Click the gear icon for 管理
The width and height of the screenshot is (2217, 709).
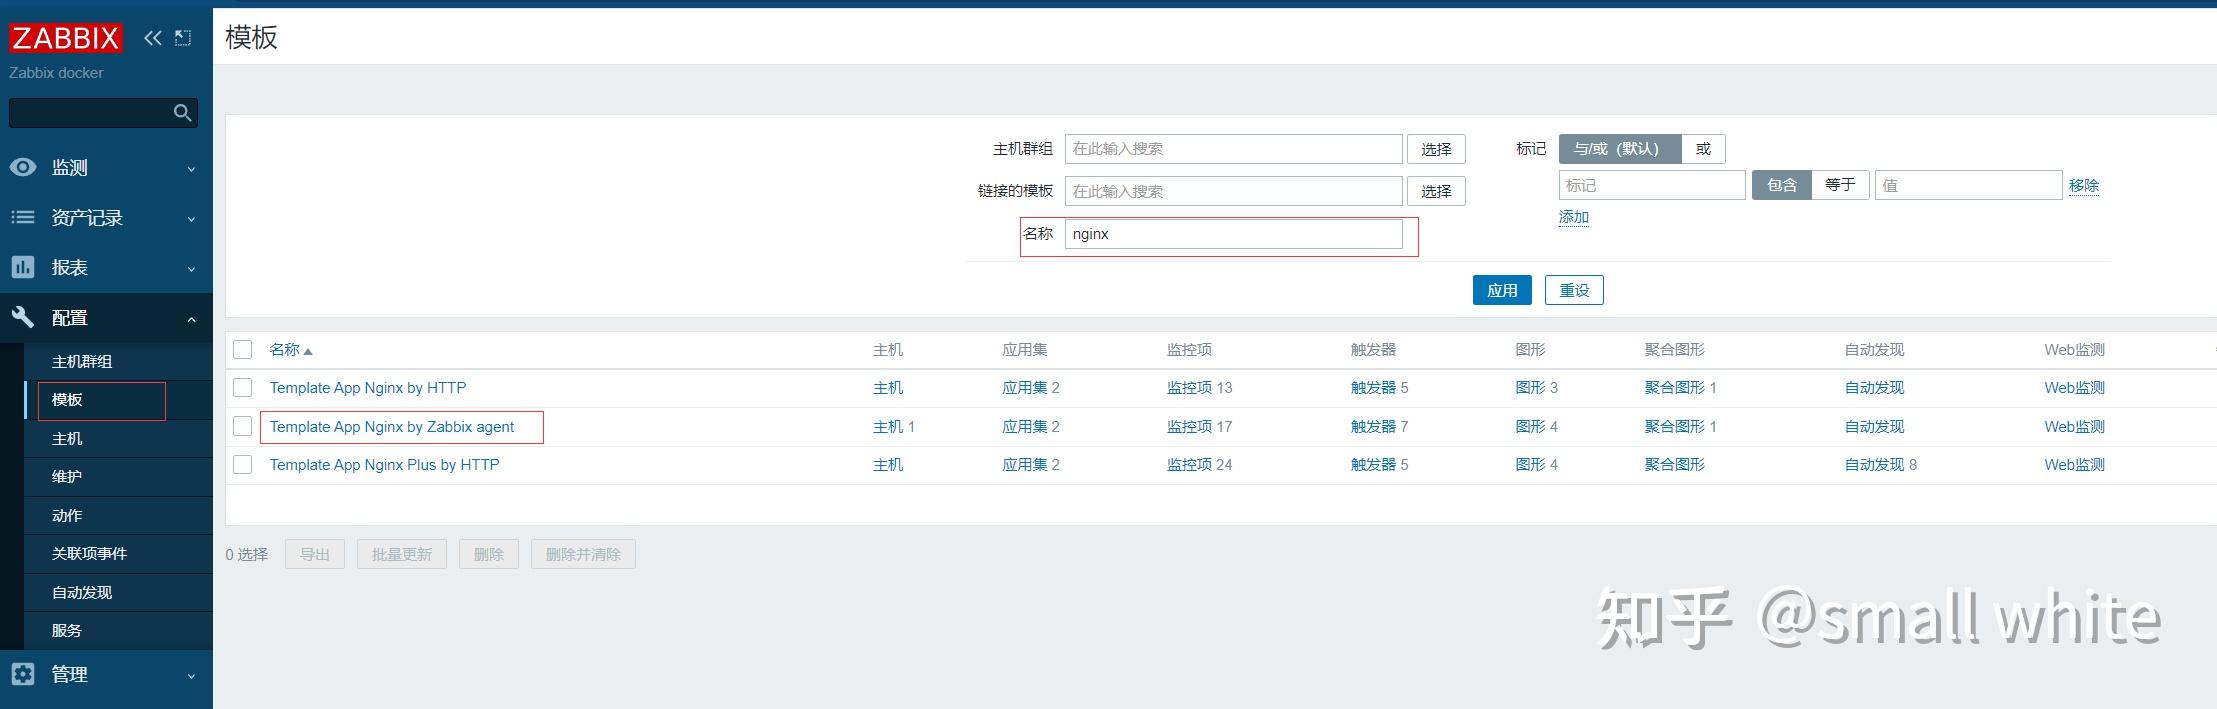click(x=23, y=674)
